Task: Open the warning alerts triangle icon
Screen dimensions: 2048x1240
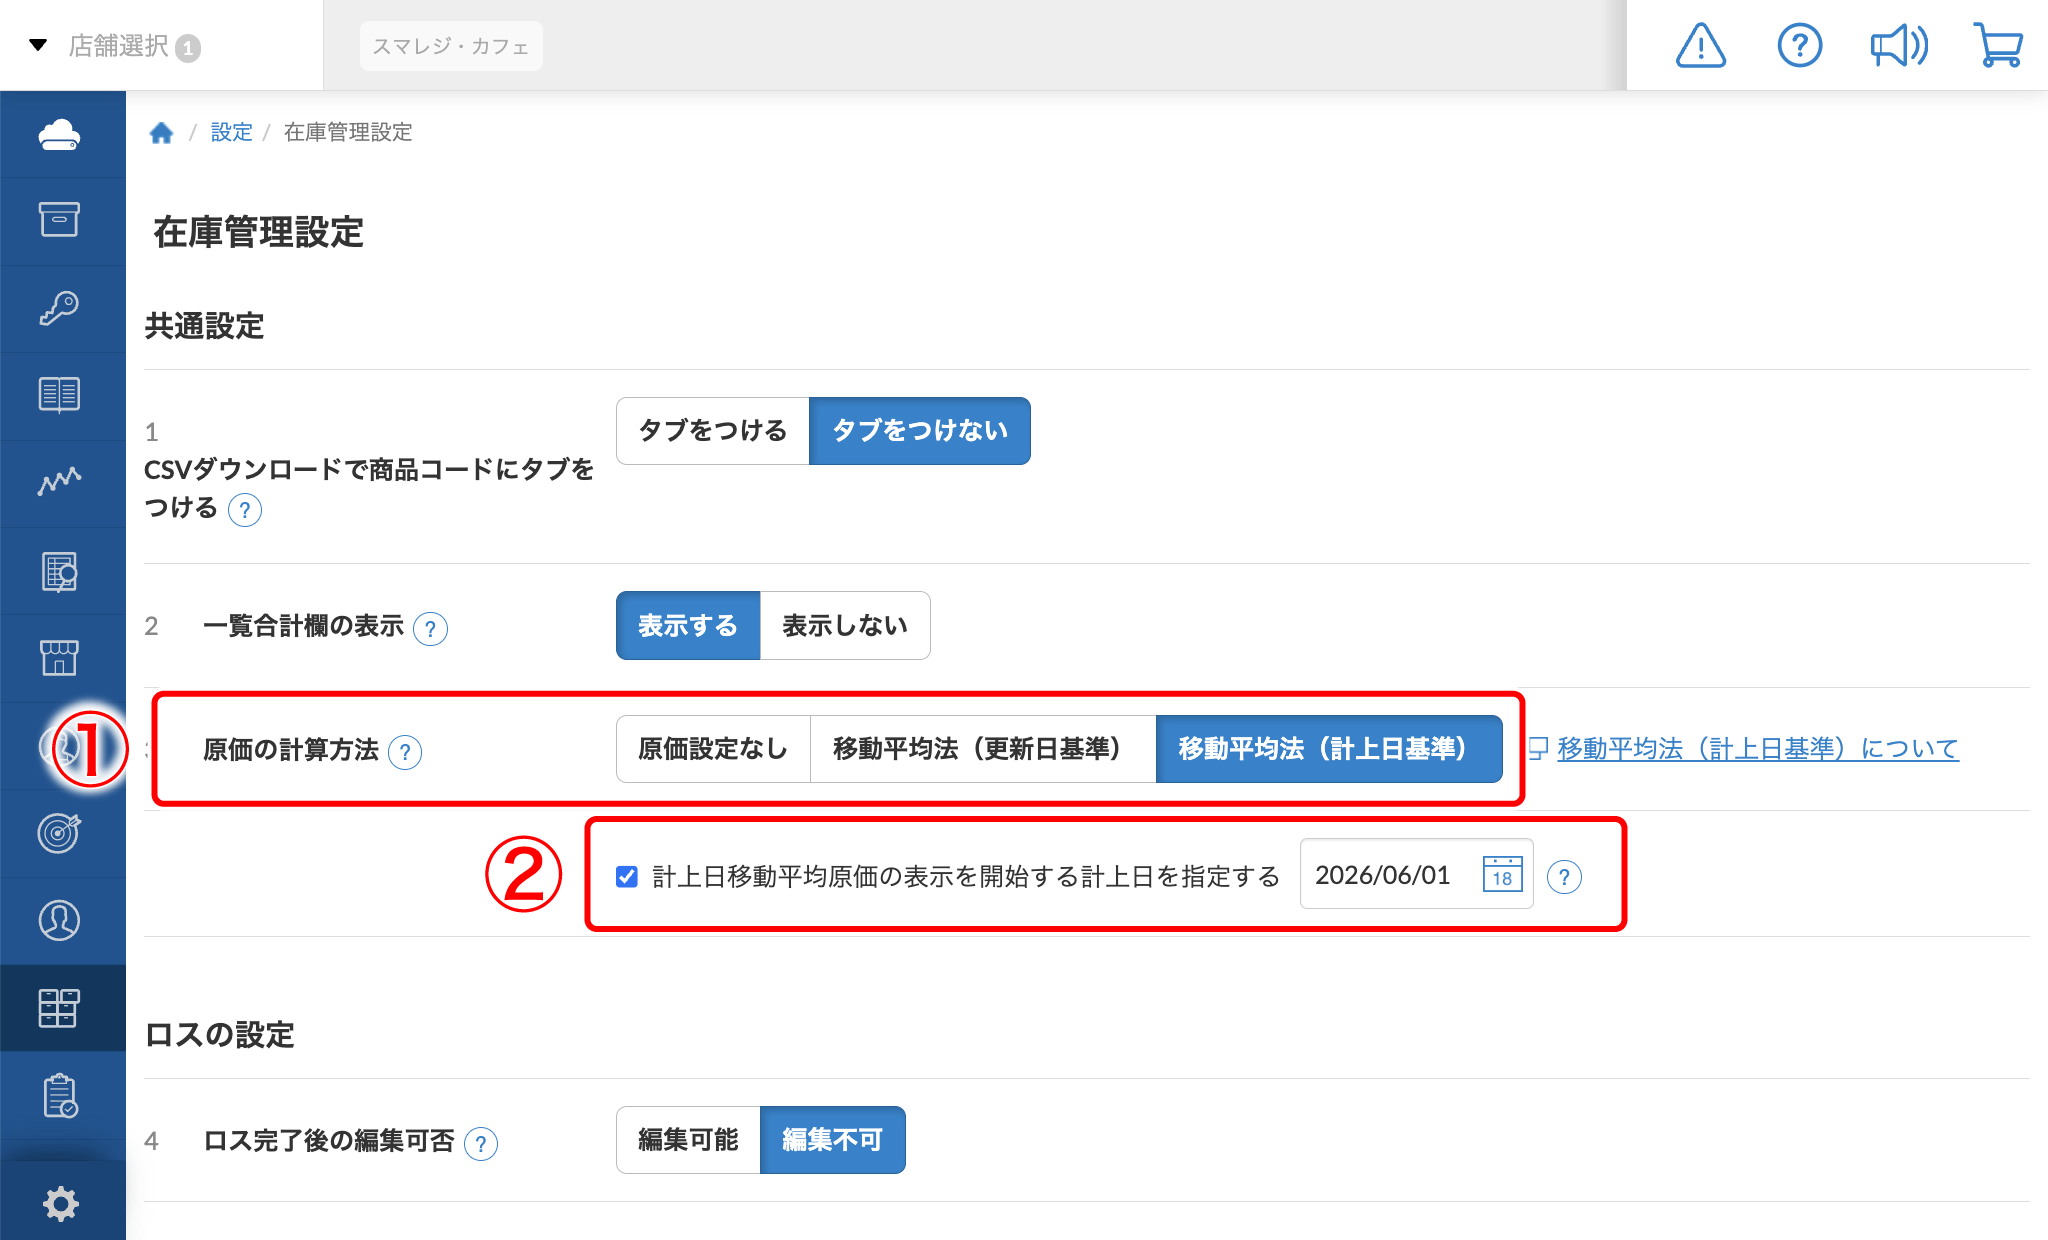Action: click(x=1701, y=46)
